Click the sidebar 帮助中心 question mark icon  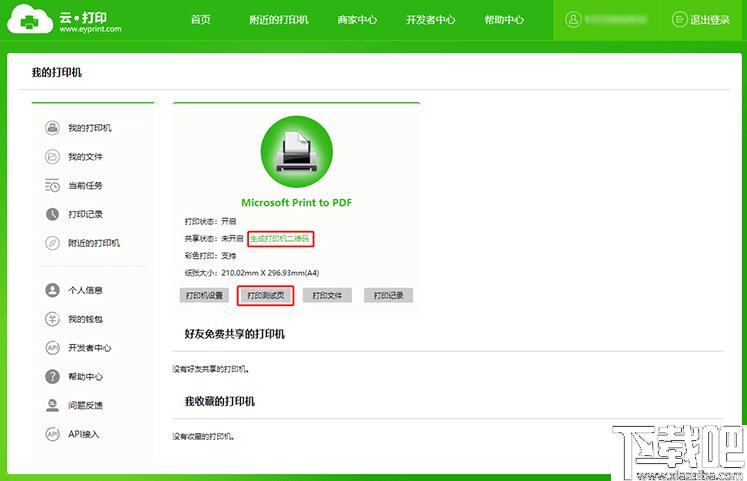(52, 377)
